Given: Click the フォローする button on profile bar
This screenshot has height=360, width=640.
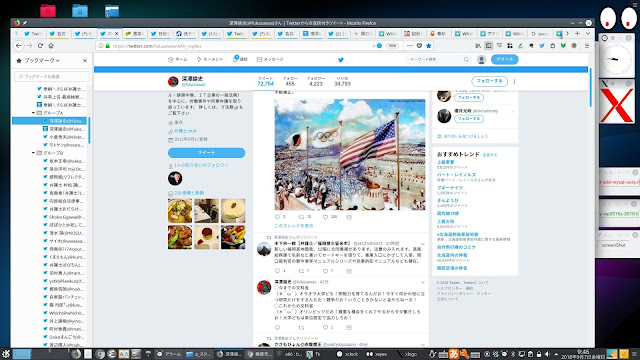Looking at the screenshot, I should tap(489, 81).
